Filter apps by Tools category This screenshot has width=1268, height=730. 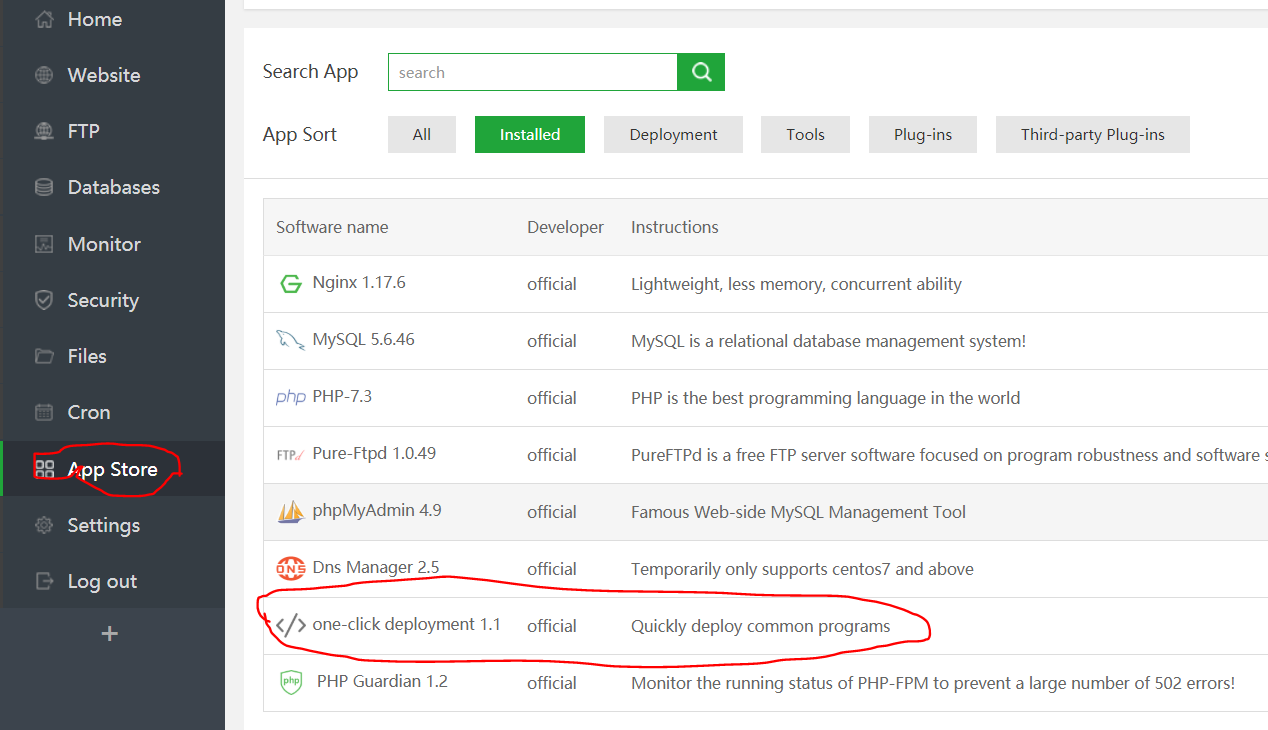805,135
